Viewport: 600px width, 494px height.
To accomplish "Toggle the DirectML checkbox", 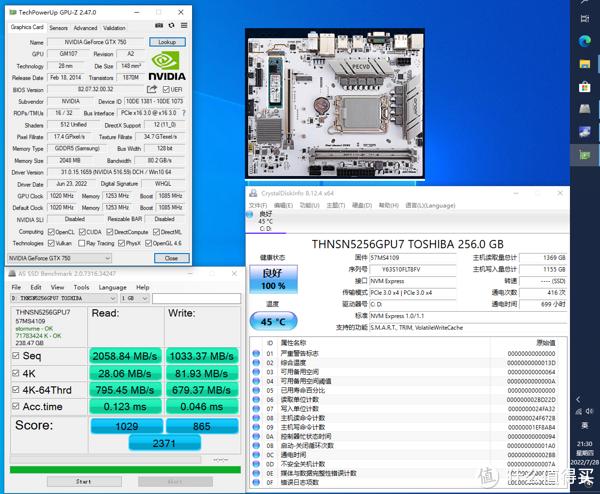I will 157,232.
